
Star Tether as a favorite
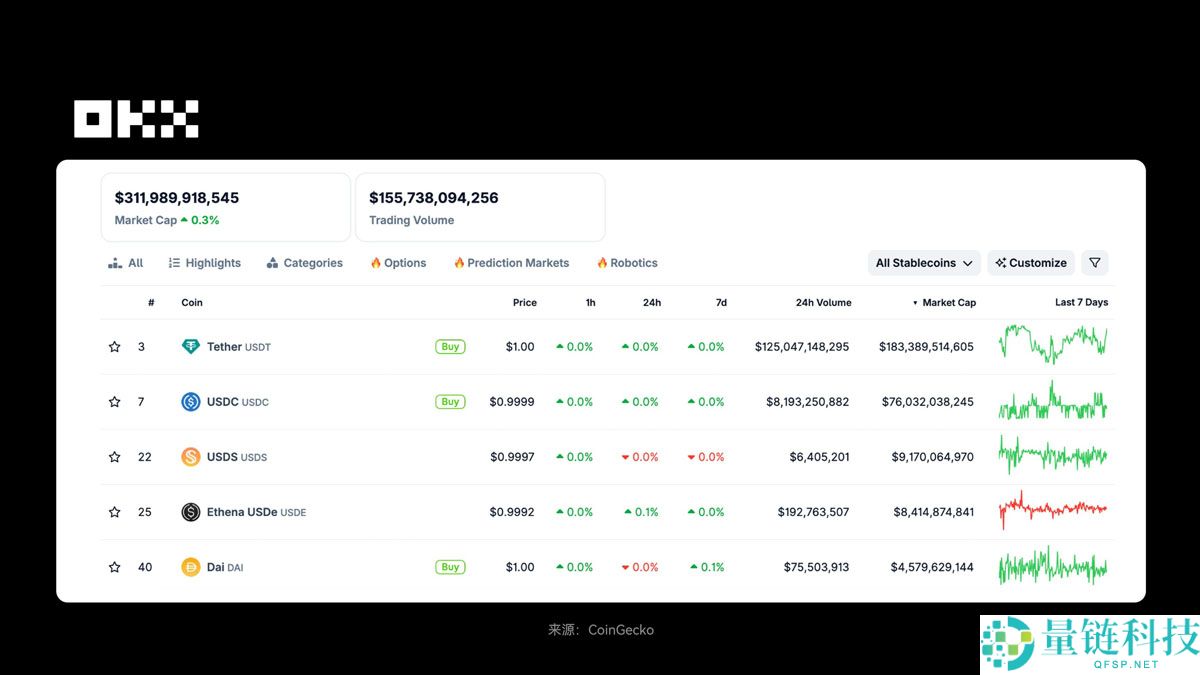115,347
